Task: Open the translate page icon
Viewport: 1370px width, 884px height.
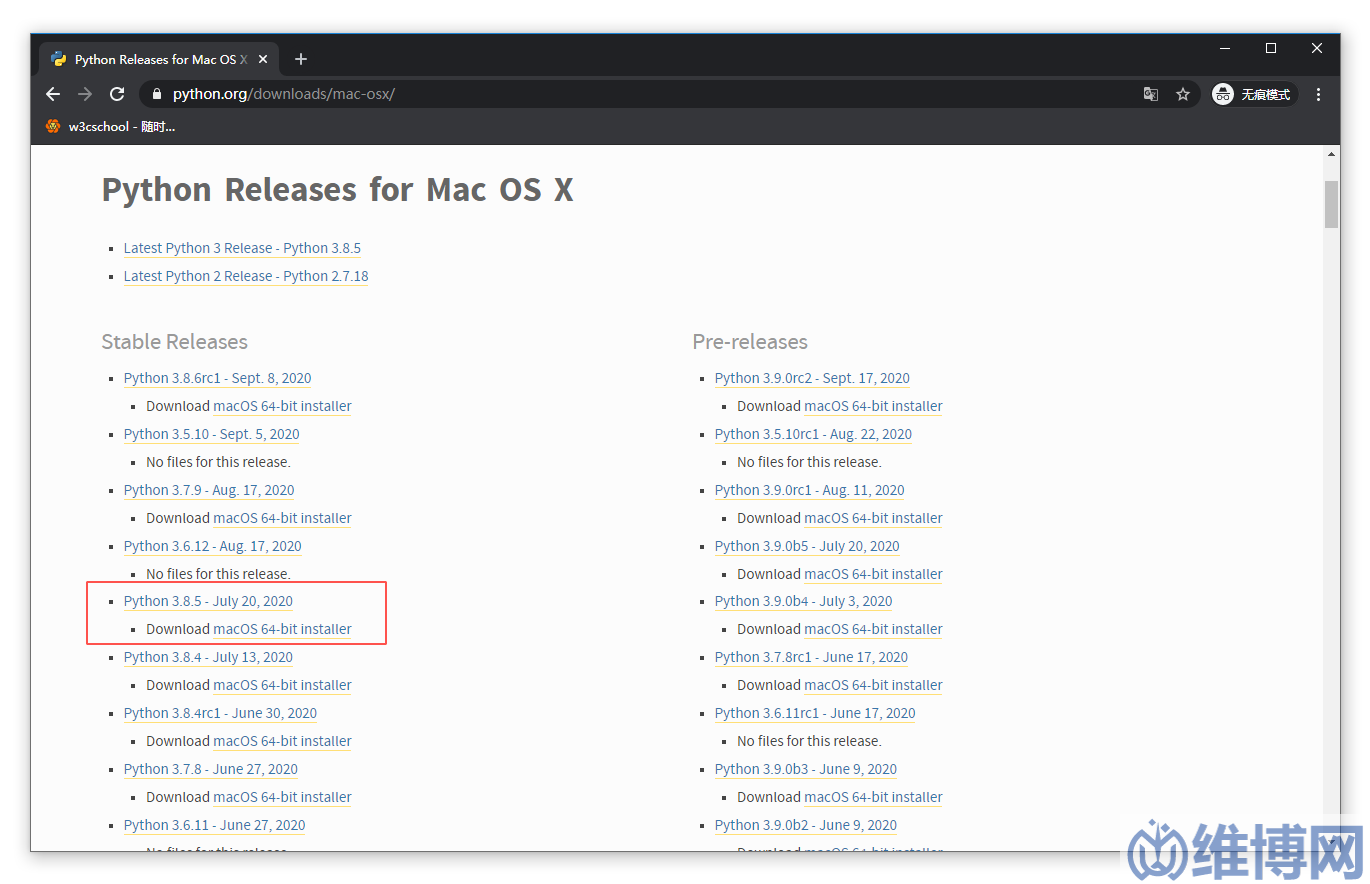Action: coord(1151,94)
